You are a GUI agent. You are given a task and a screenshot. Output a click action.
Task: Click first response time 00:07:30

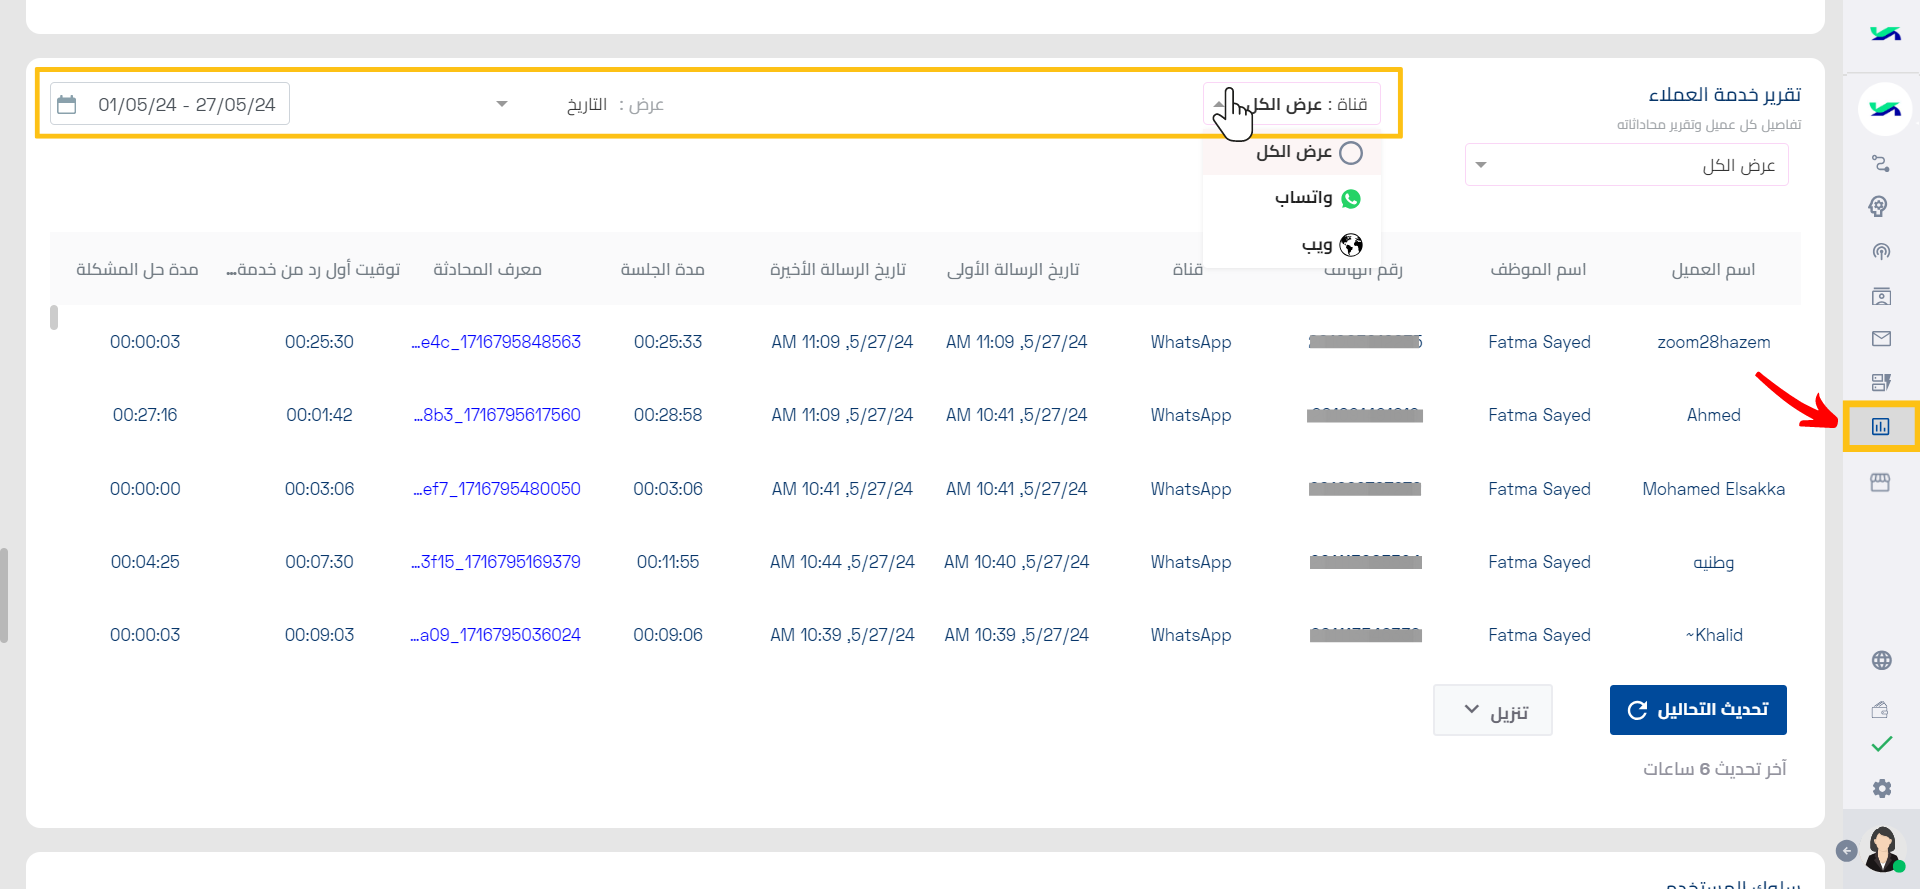[319, 562]
